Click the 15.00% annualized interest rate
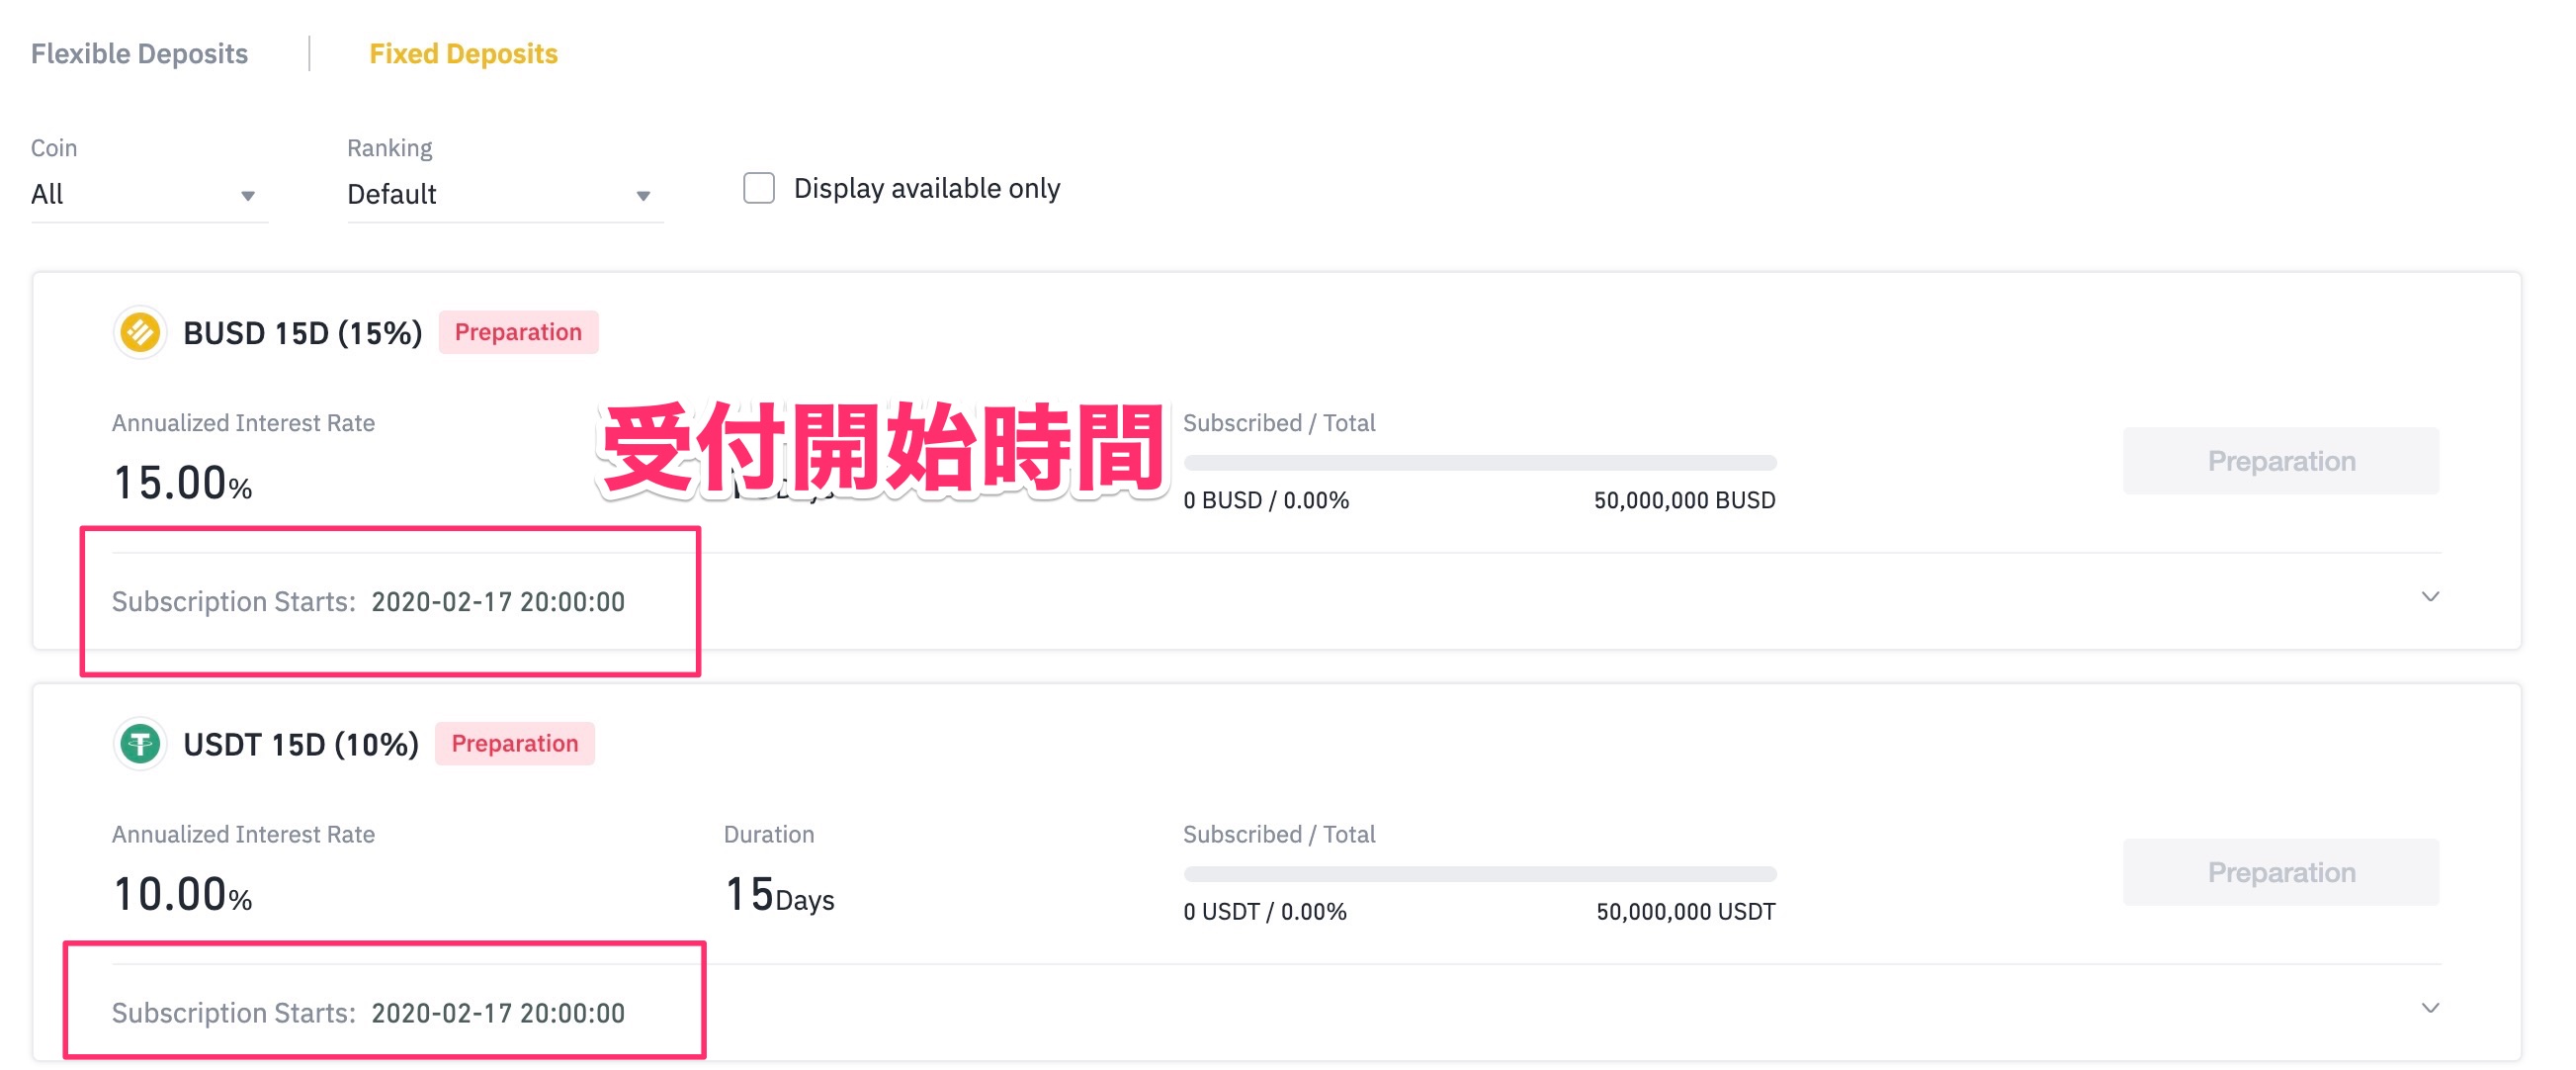Image resolution: width=2576 pixels, height=1070 pixels. [x=182, y=483]
